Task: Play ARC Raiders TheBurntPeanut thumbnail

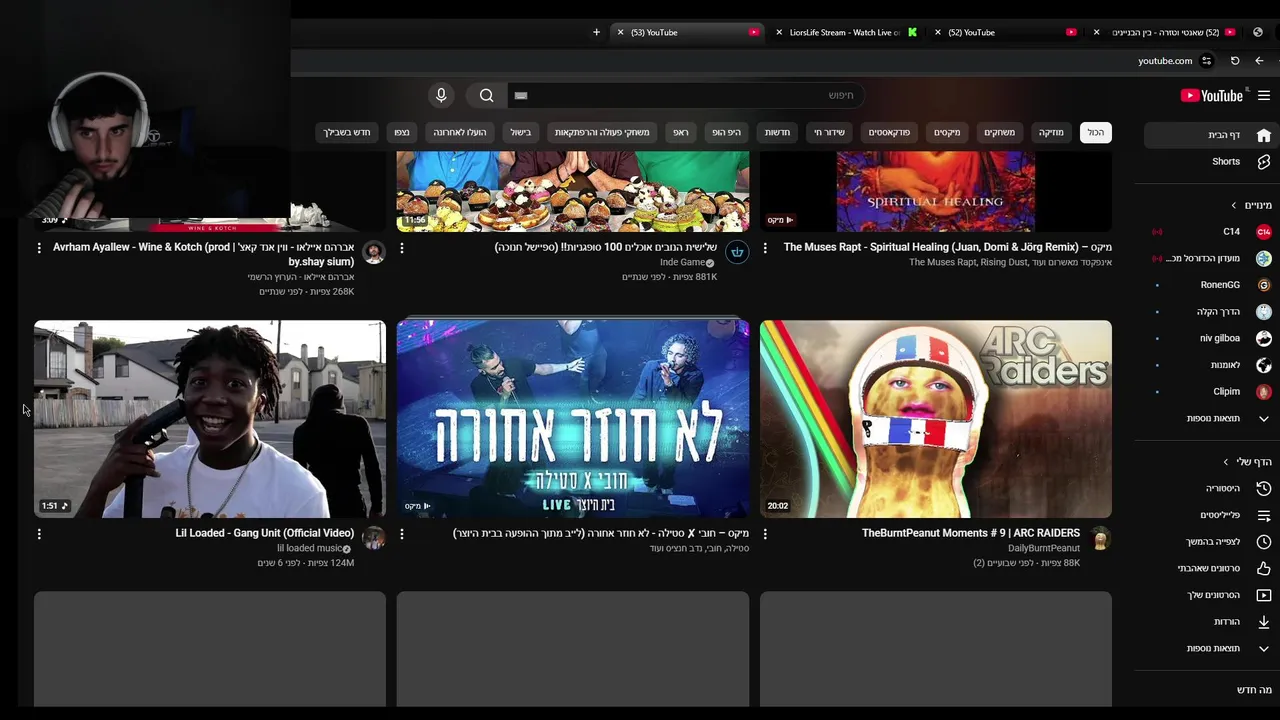Action: 936,419
